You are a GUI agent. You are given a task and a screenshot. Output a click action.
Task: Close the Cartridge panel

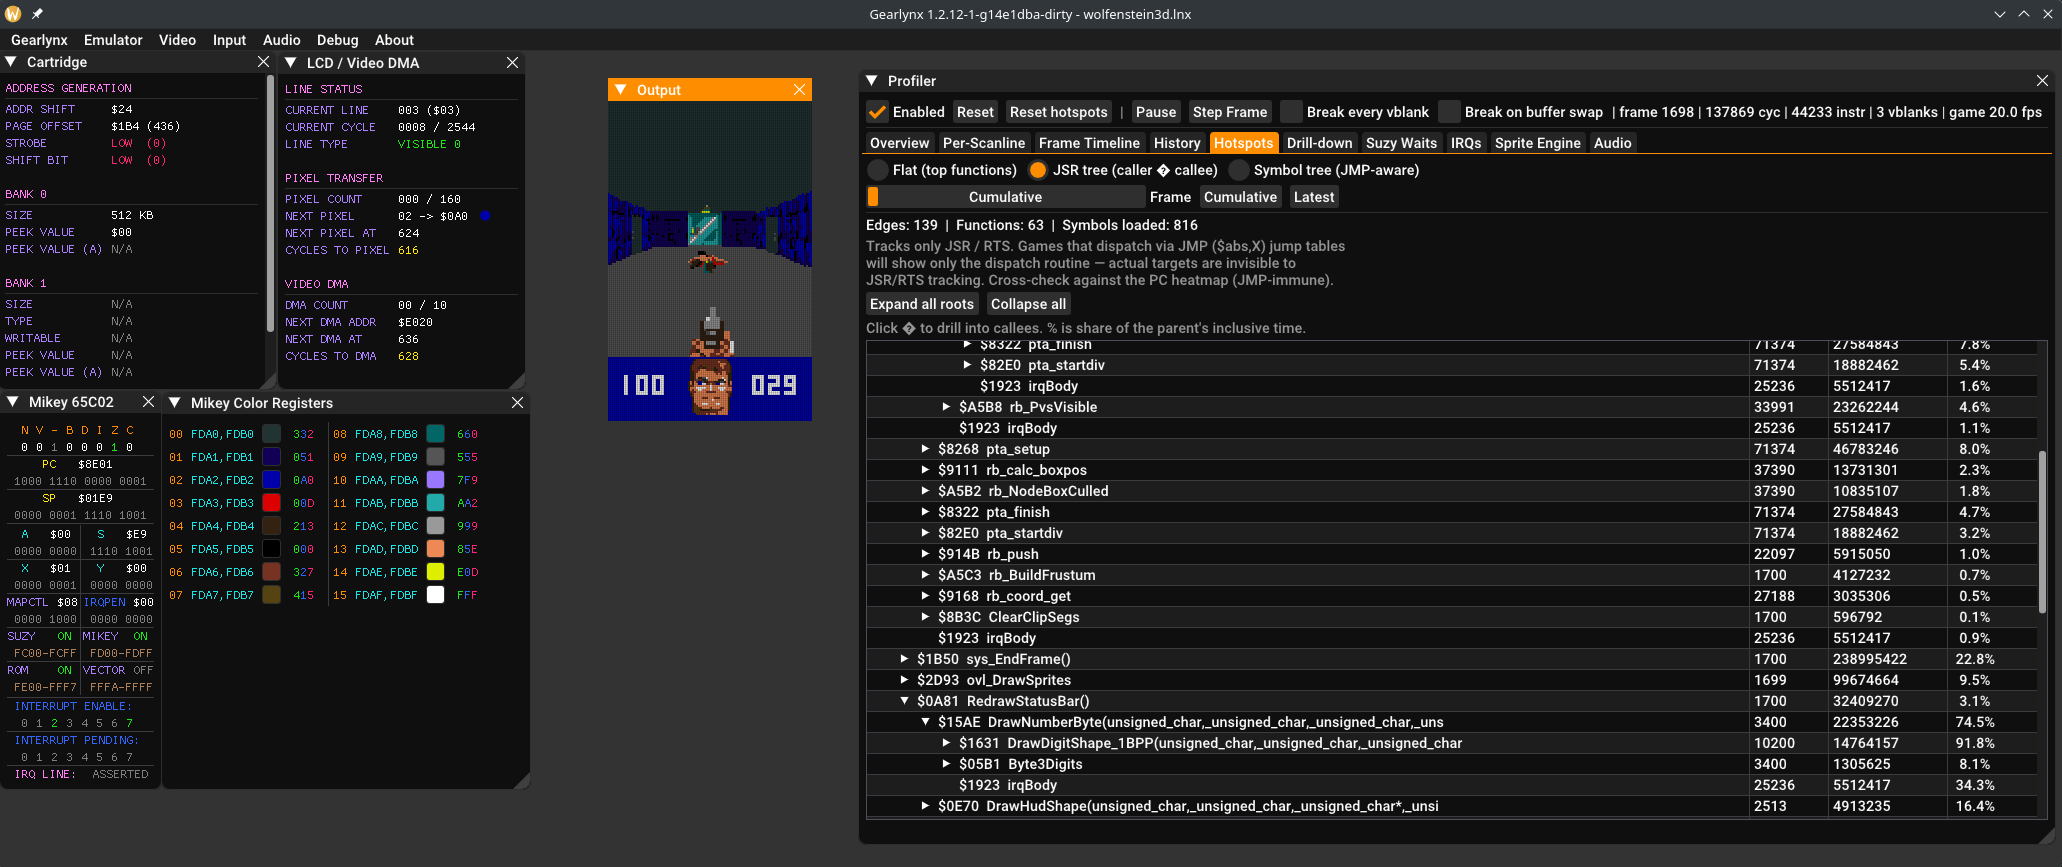click(263, 62)
